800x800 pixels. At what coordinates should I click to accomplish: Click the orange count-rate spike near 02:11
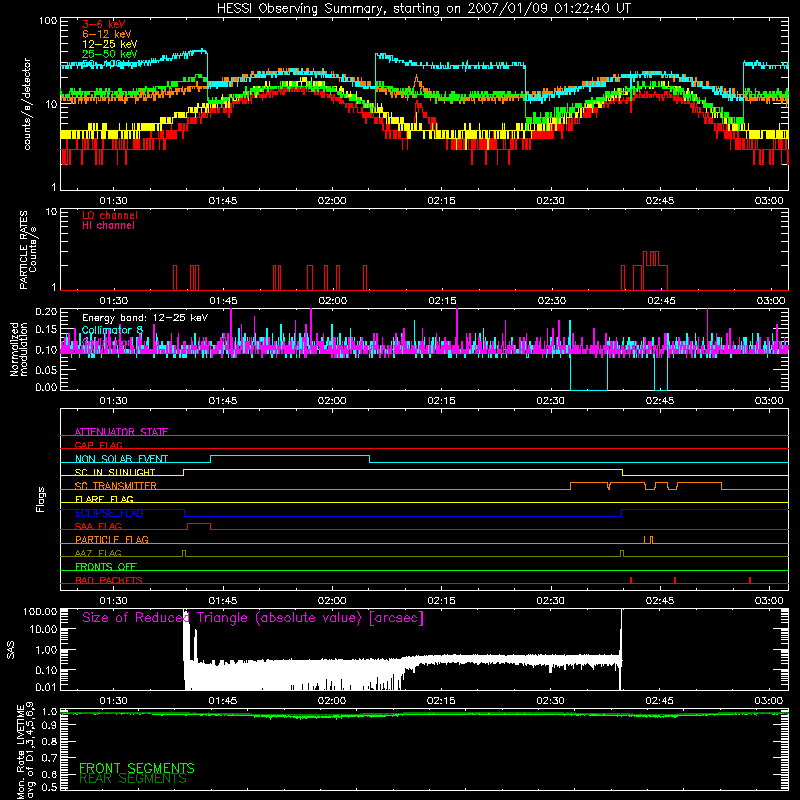417,81
